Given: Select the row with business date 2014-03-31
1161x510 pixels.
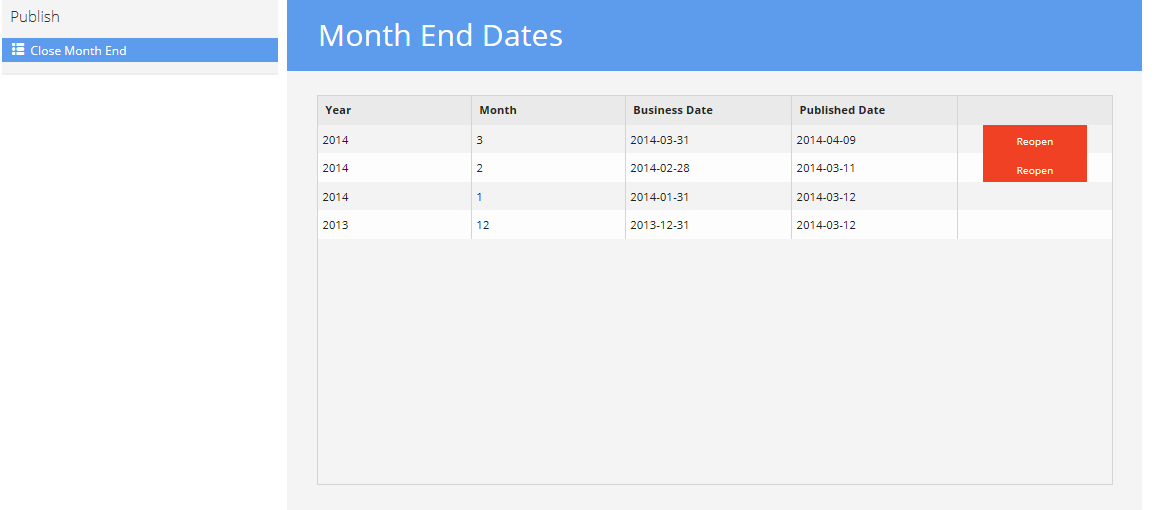Looking at the screenshot, I should [x=715, y=139].
